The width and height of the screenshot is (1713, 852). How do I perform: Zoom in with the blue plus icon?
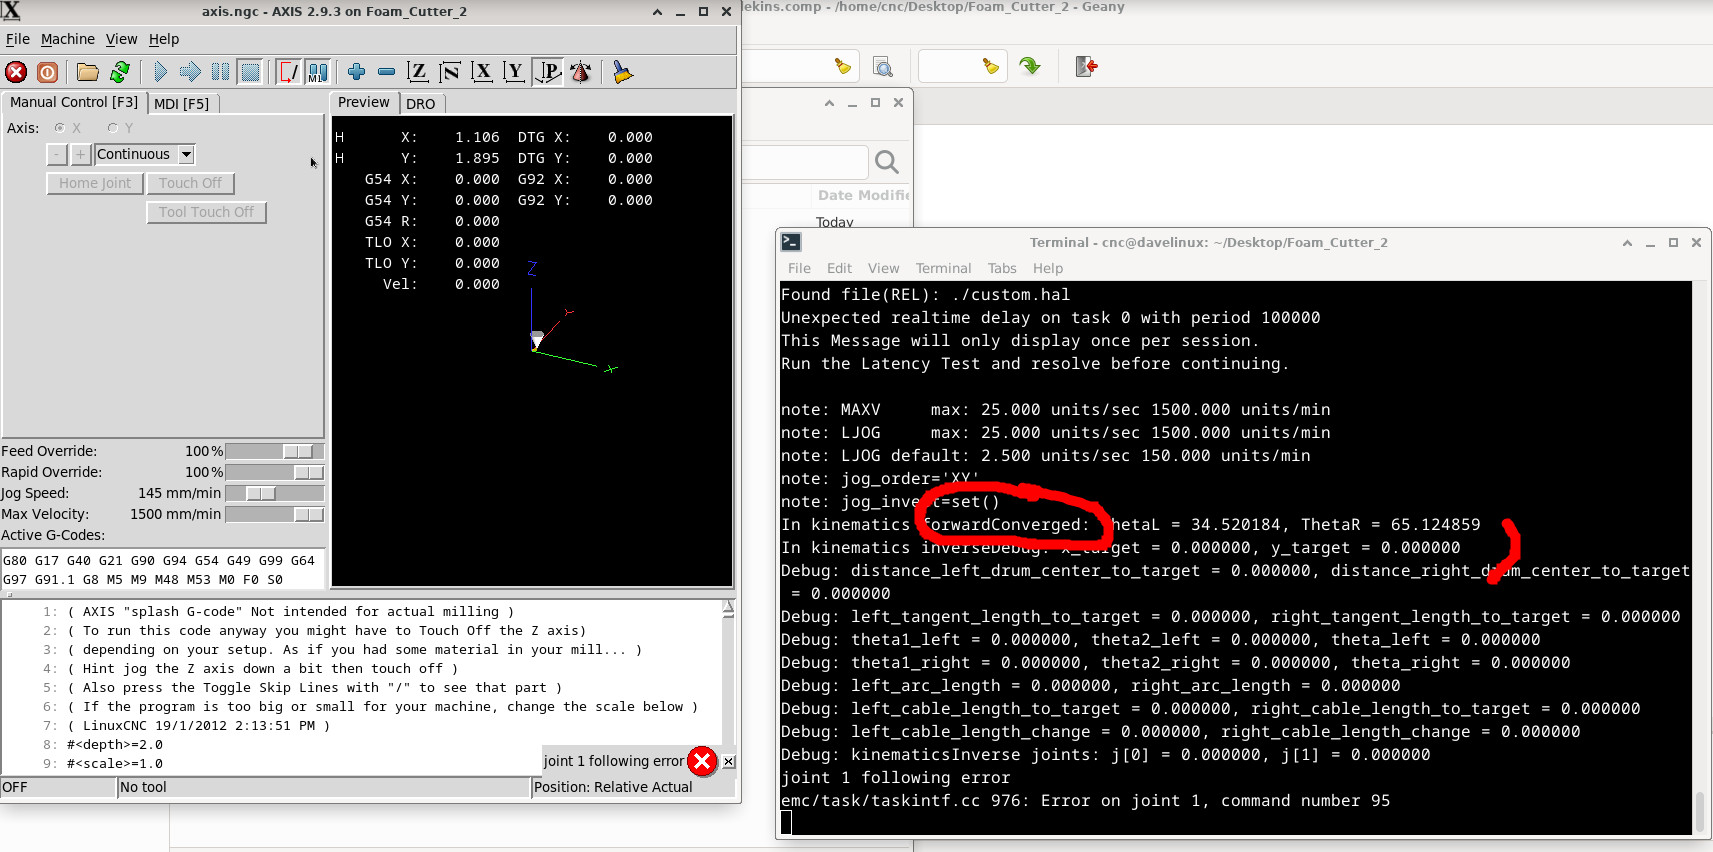coord(356,72)
